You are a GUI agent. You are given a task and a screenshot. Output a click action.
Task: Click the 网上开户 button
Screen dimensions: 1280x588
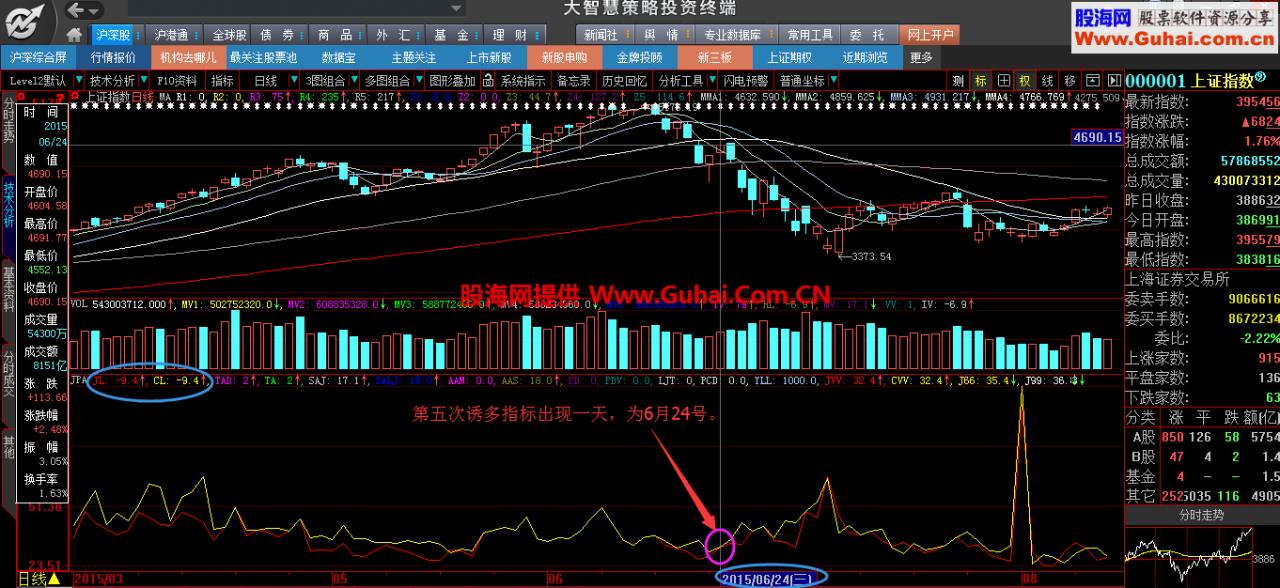tap(930, 34)
